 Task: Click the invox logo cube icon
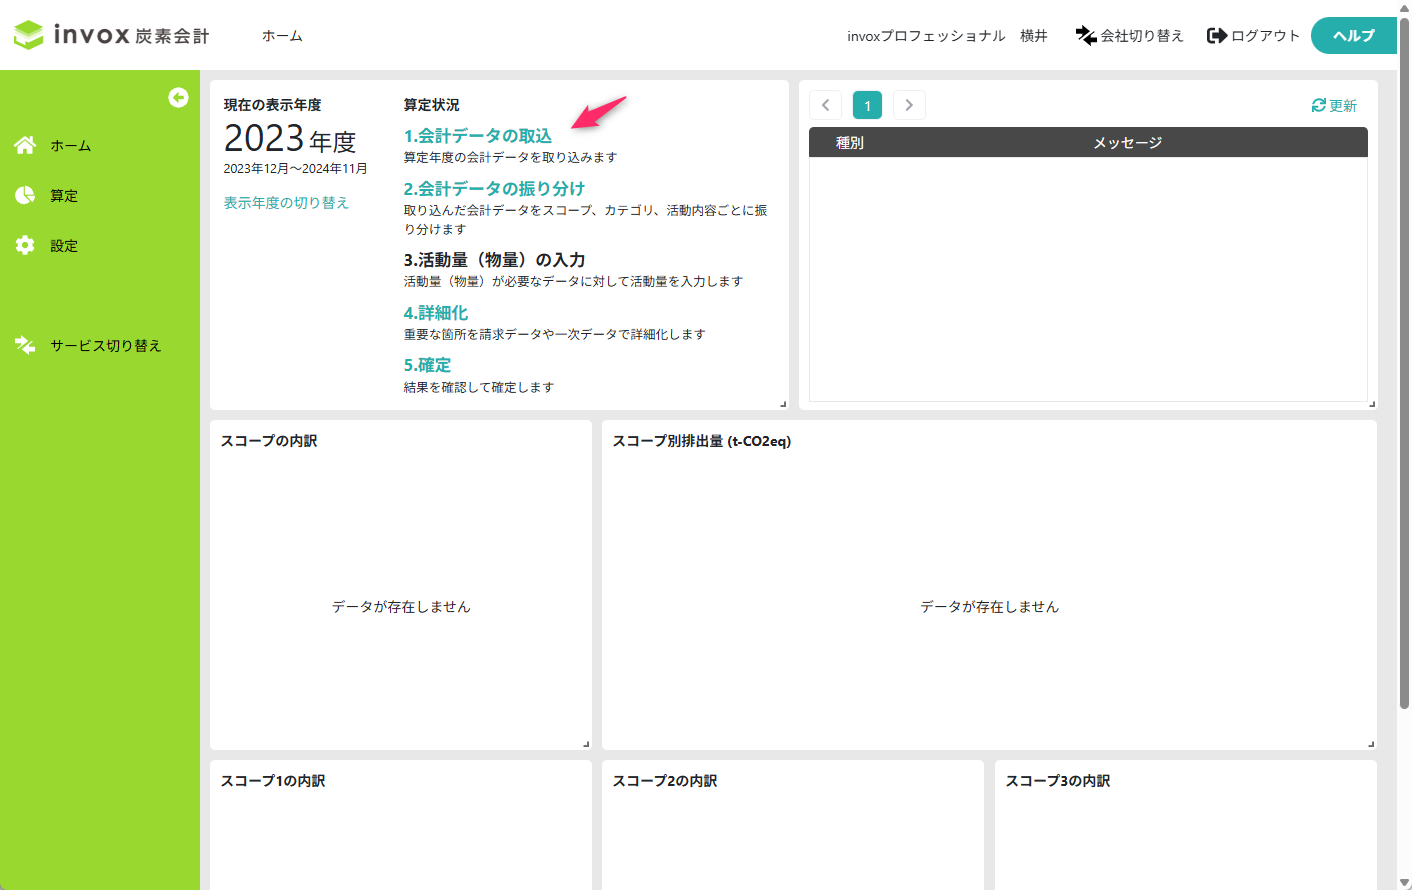point(29,35)
